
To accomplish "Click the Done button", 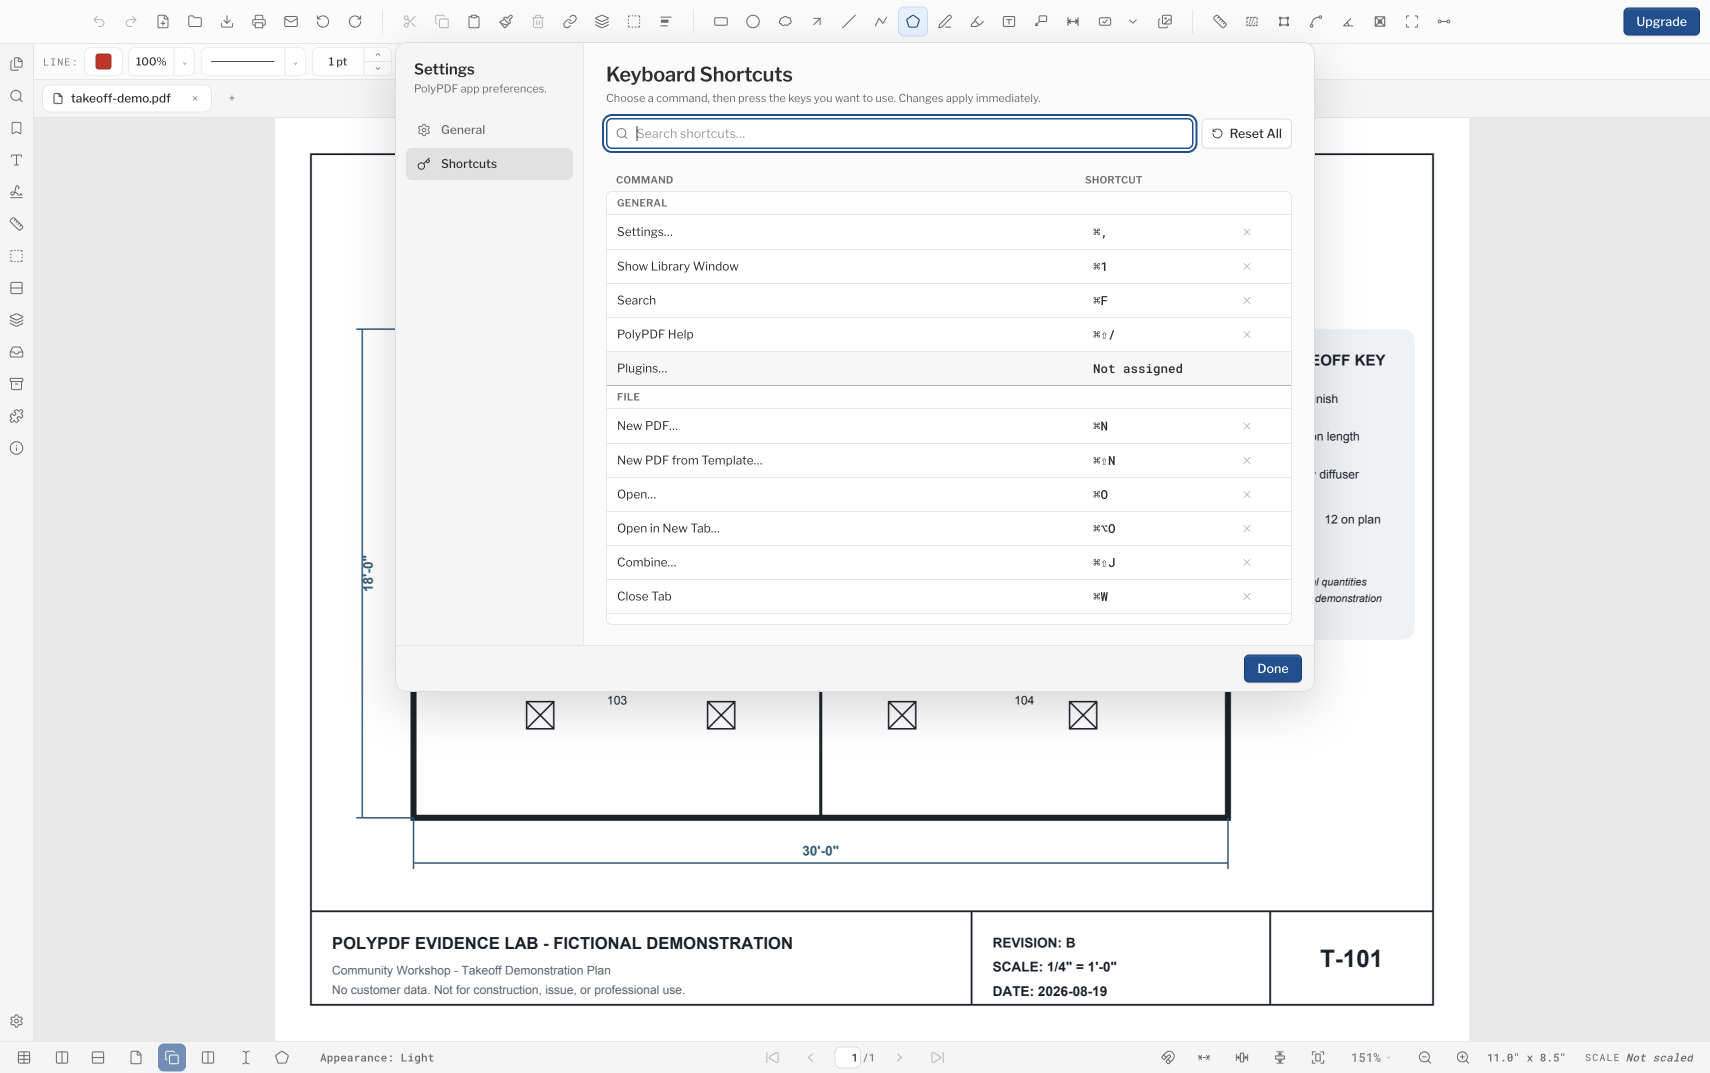I will click(x=1272, y=669).
